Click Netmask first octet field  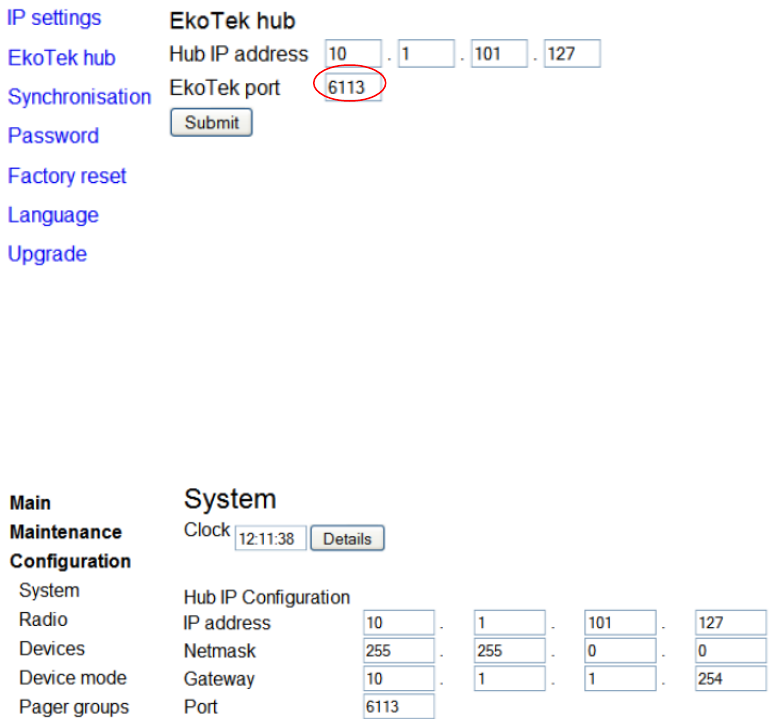398,650
